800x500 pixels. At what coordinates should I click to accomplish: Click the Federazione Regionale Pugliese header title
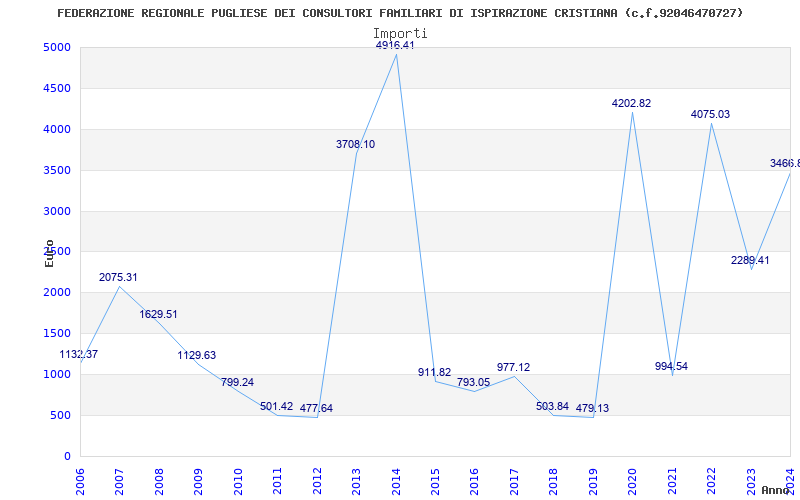coord(400,13)
